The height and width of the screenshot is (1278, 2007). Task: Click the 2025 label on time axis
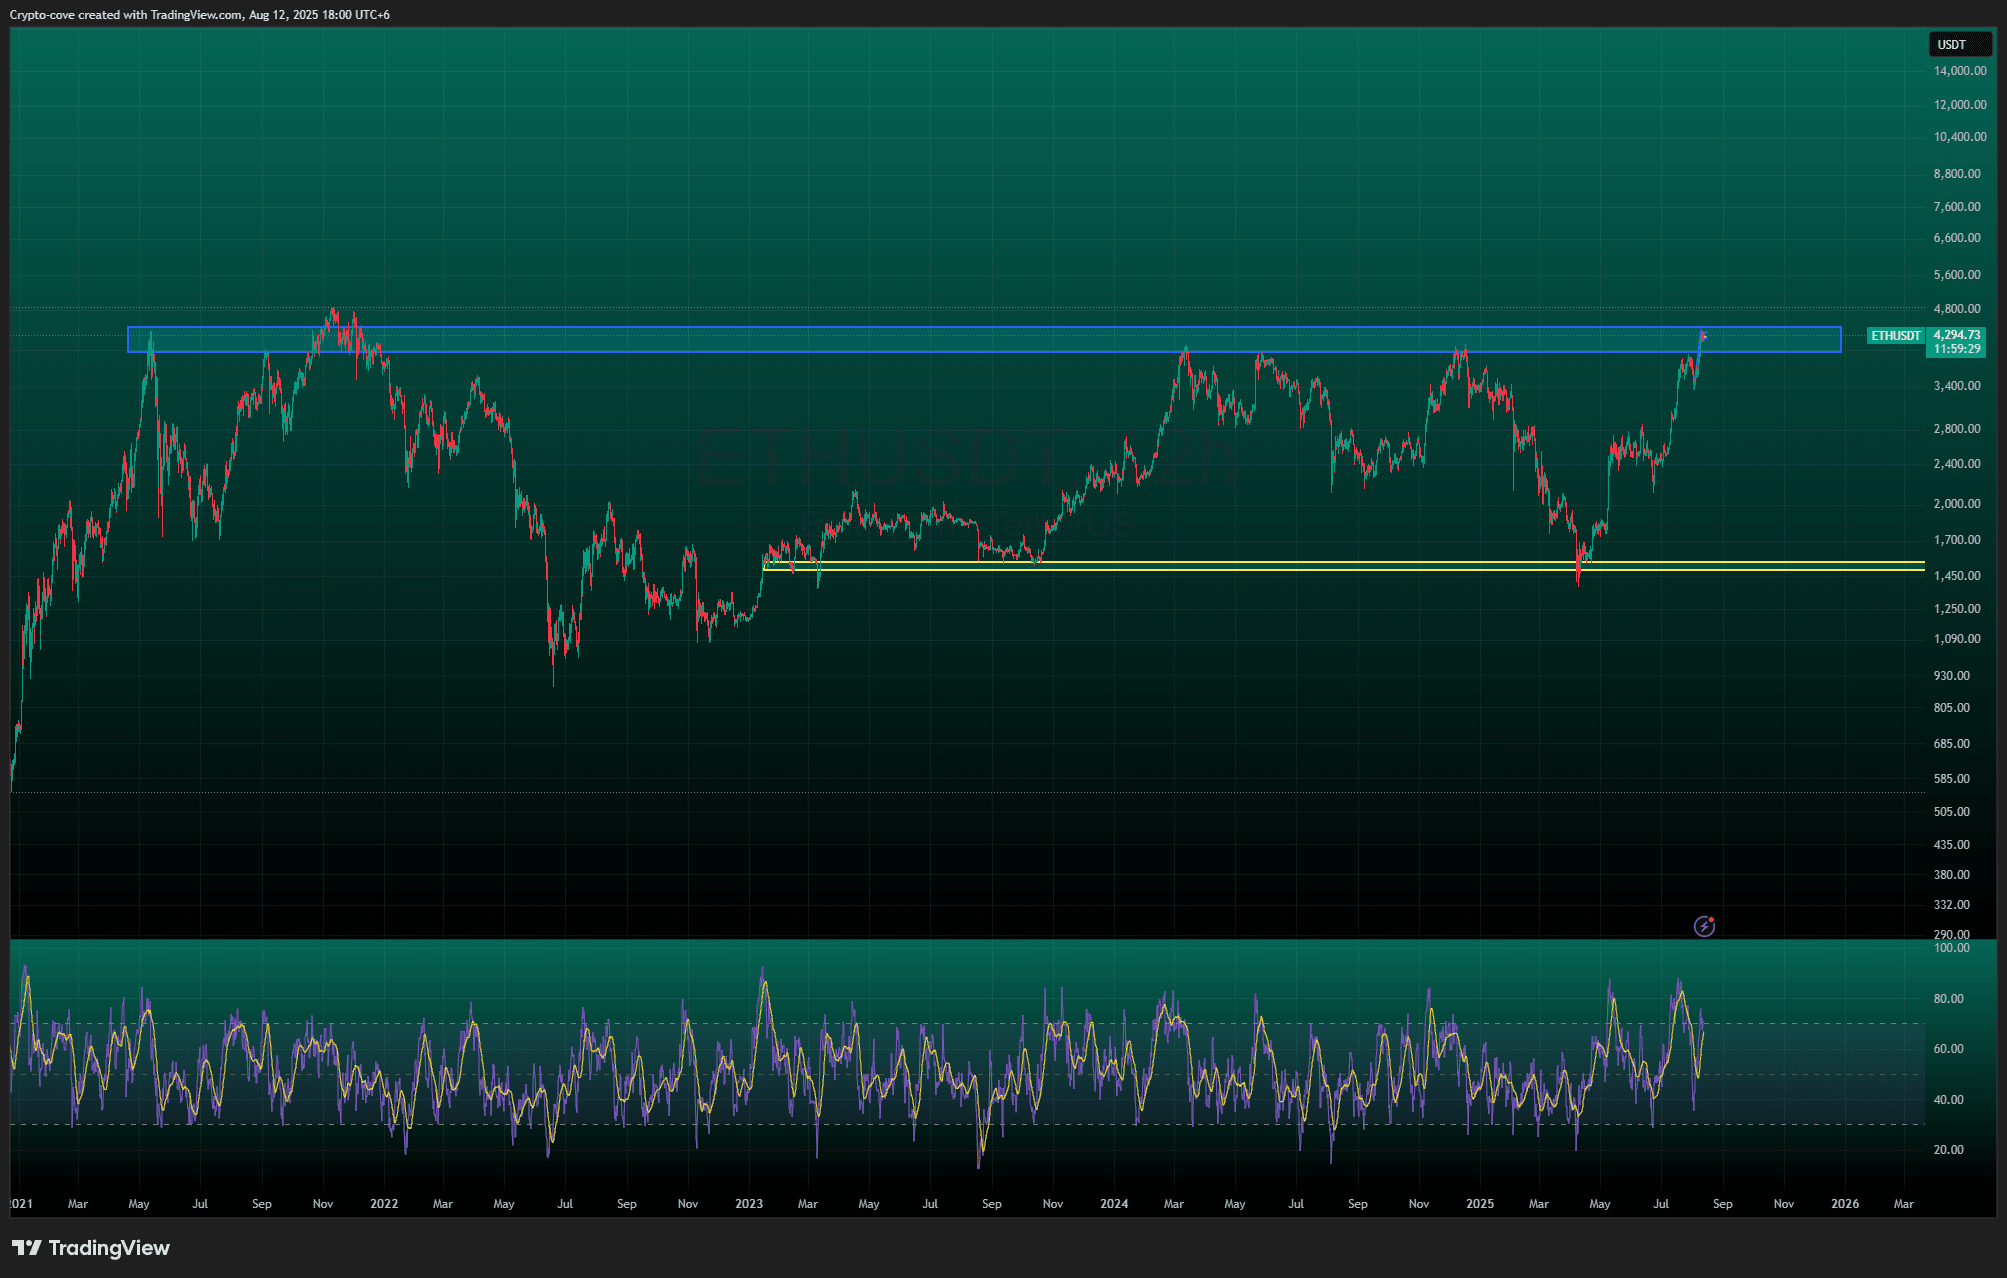point(1479,1204)
